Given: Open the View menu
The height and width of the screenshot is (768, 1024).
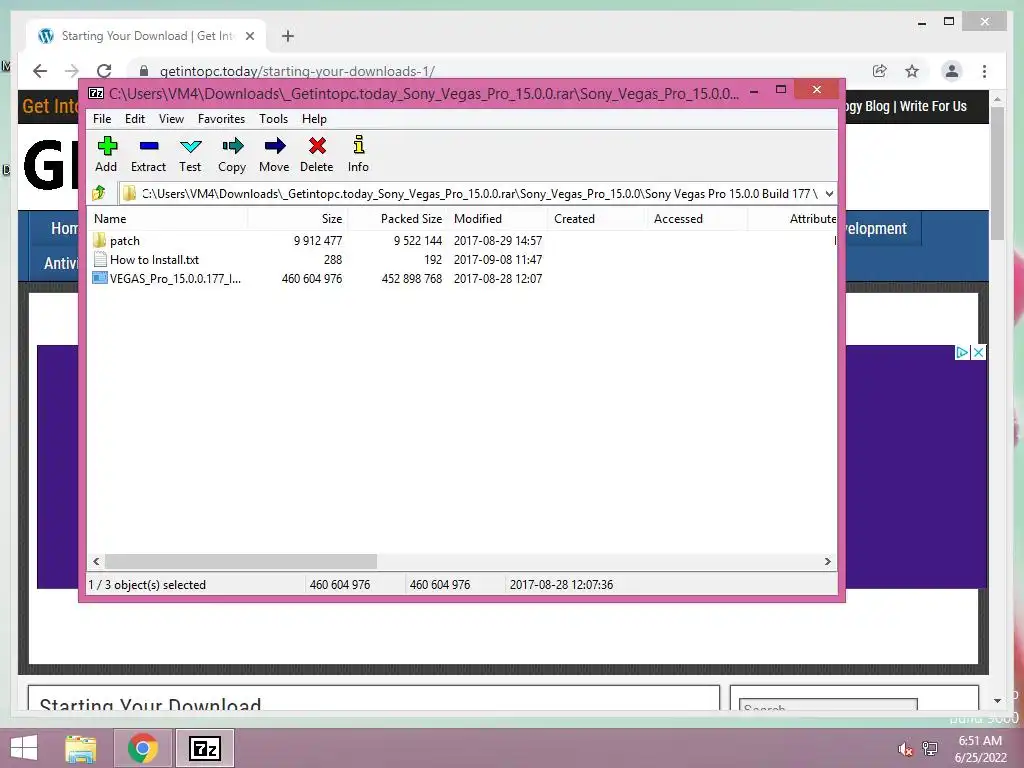Looking at the screenshot, I should click(171, 119).
